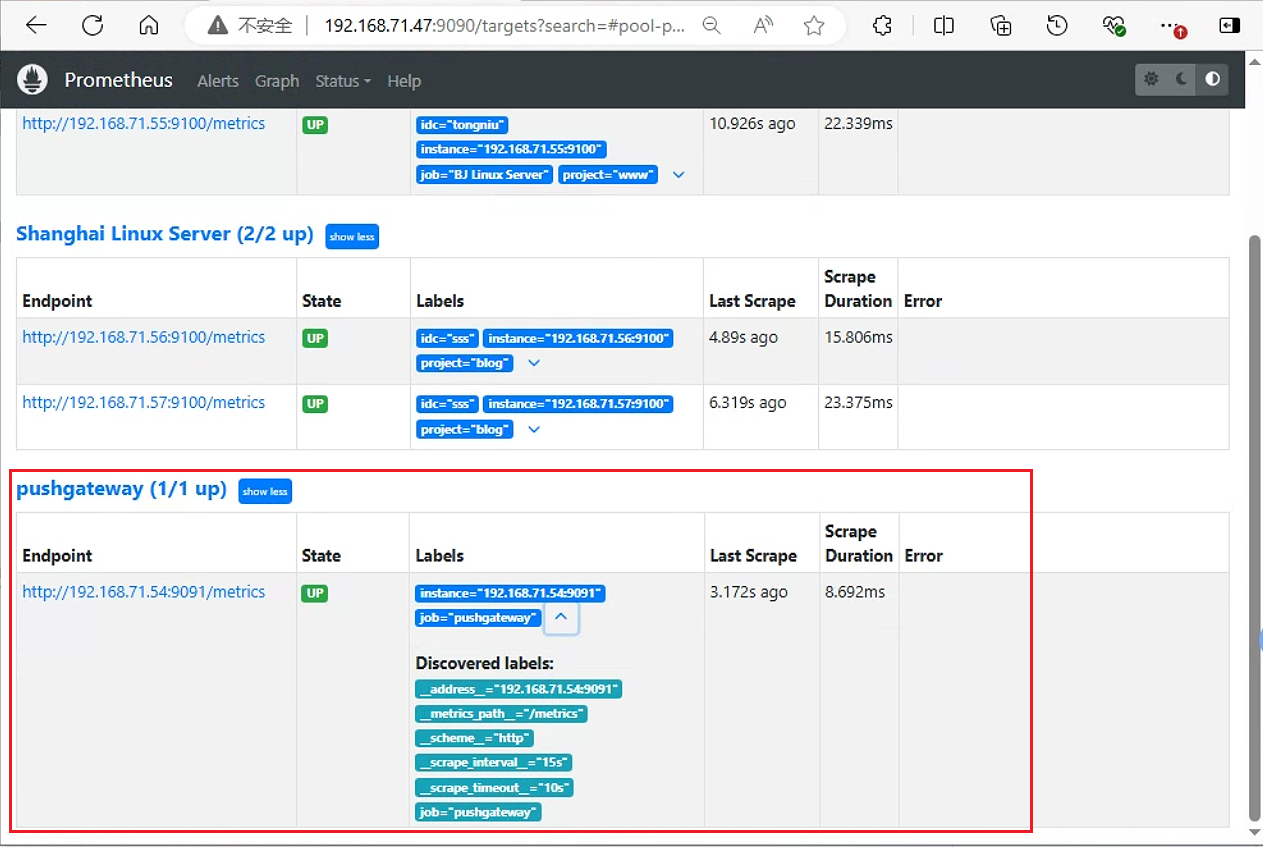Open endpoint http://192.168.71.57:9100/metrics

144,402
